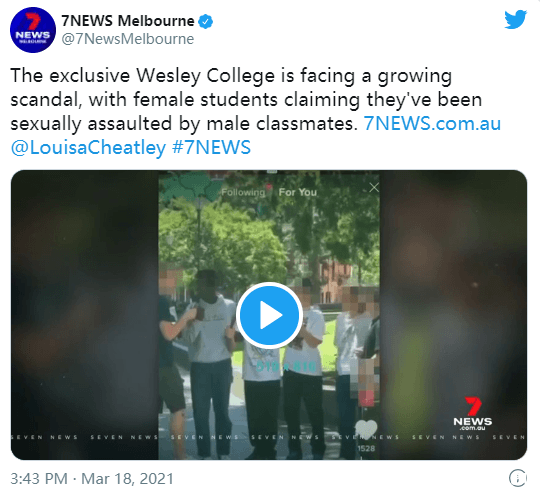
Task: Click the tweet info icon
Action: tap(517, 478)
